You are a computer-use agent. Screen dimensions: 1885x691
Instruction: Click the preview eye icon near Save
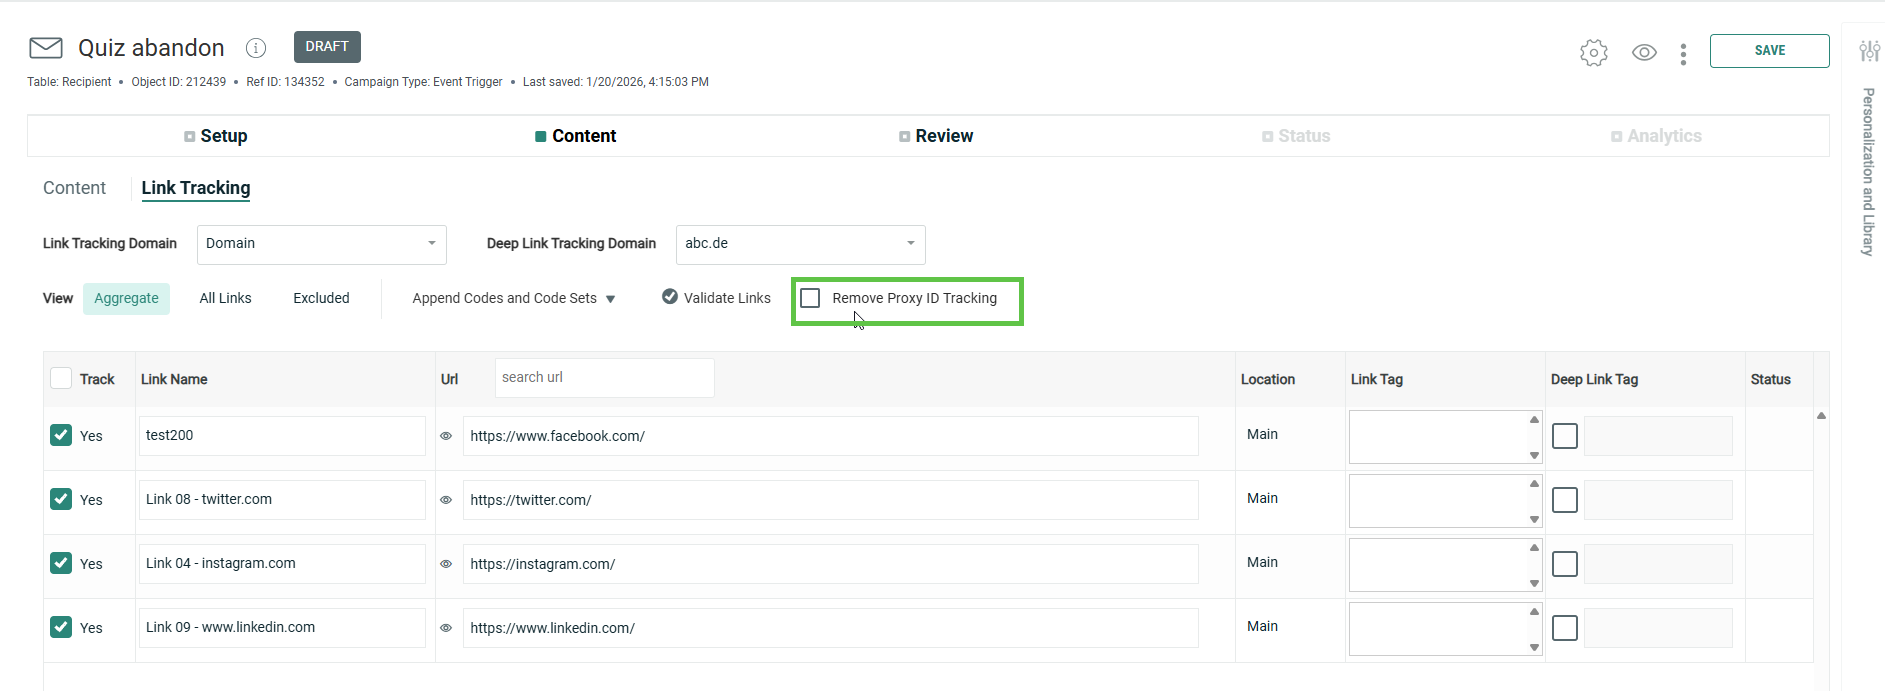pyautogui.click(x=1644, y=52)
